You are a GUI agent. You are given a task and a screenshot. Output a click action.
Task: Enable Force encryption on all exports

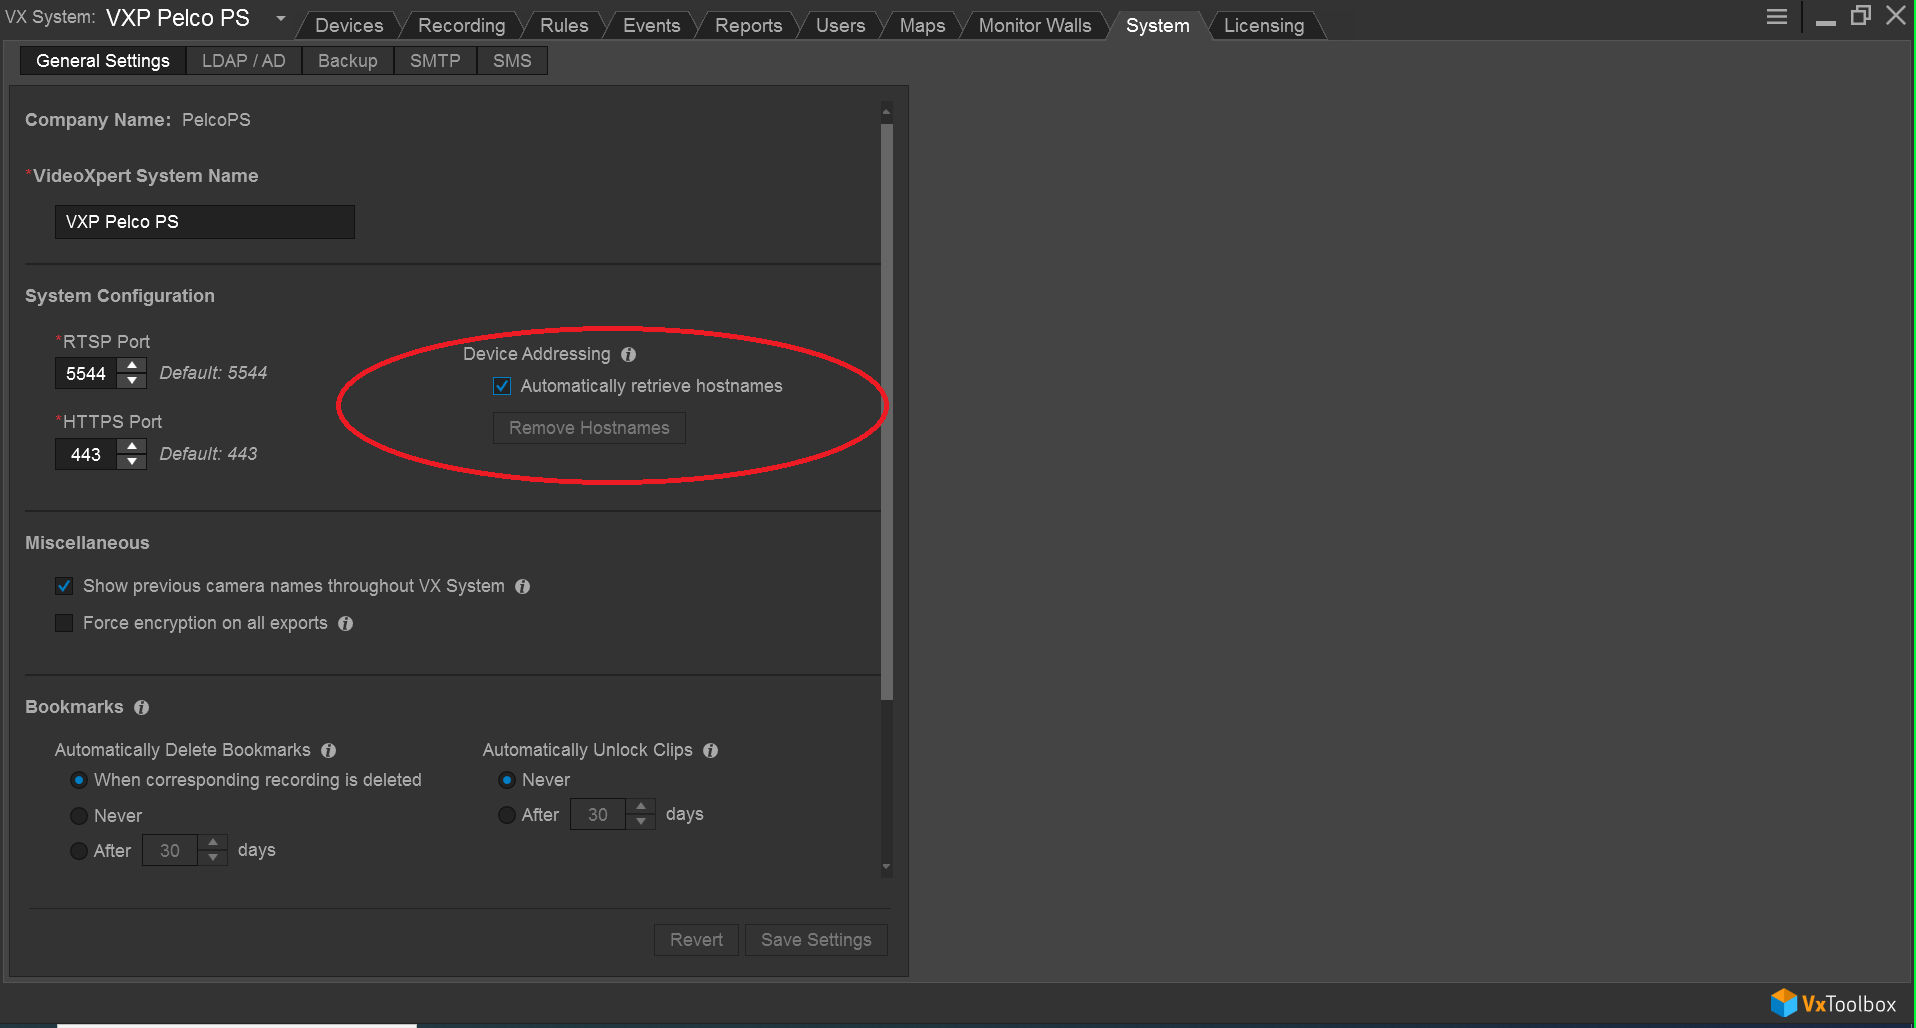pos(64,623)
